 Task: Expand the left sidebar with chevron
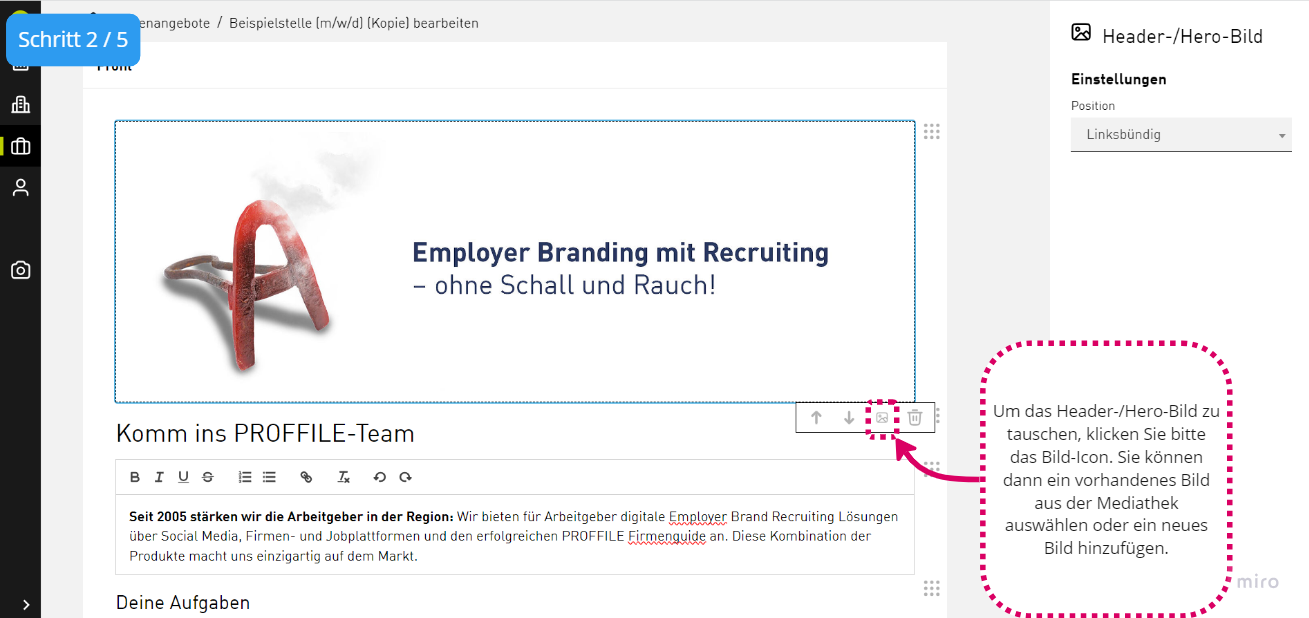pyautogui.click(x=26, y=604)
